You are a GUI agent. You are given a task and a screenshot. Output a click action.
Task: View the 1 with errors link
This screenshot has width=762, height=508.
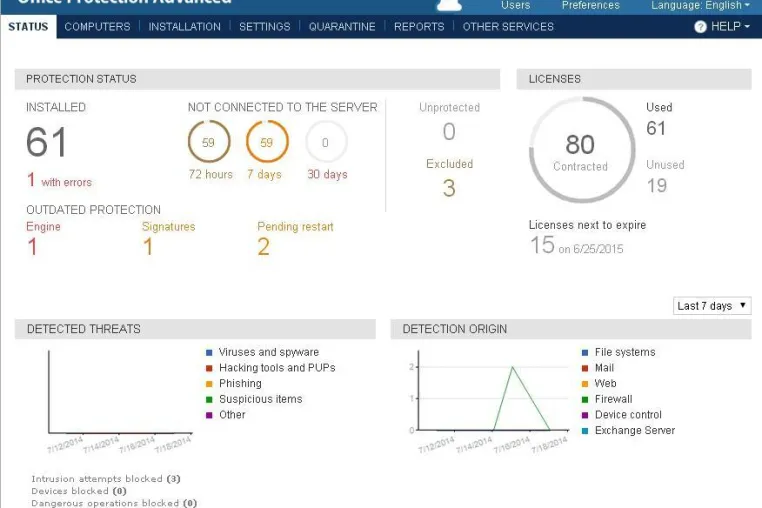click(x=59, y=181)
